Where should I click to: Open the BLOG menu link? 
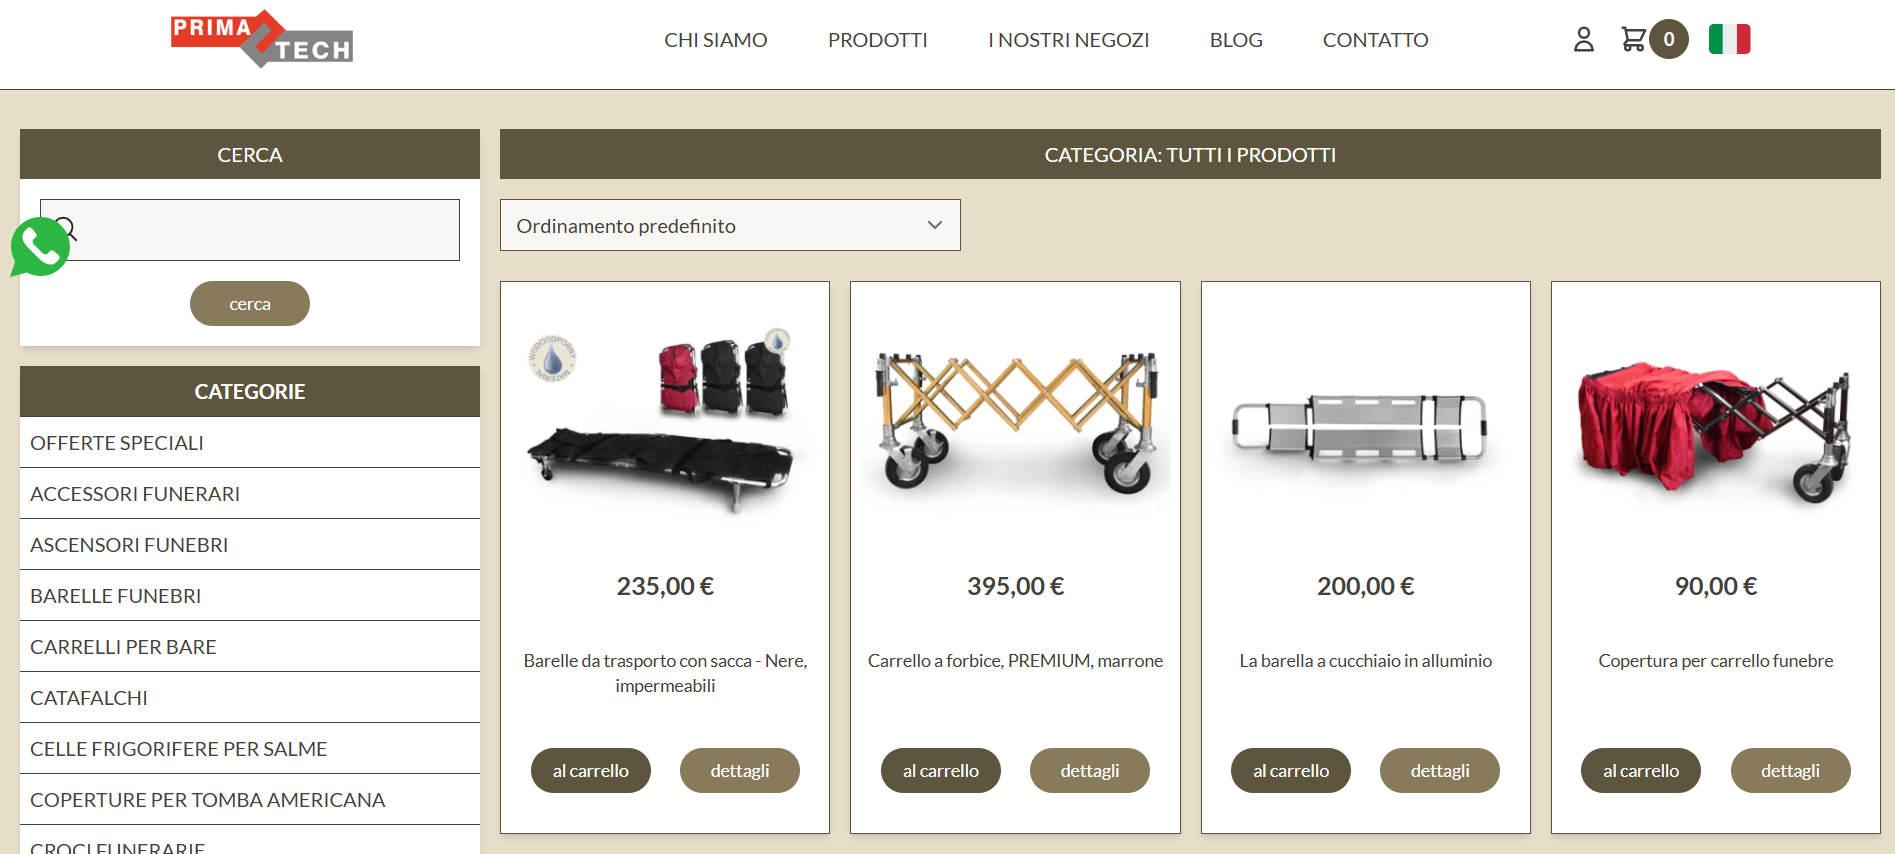click(x=1236, y=40)
